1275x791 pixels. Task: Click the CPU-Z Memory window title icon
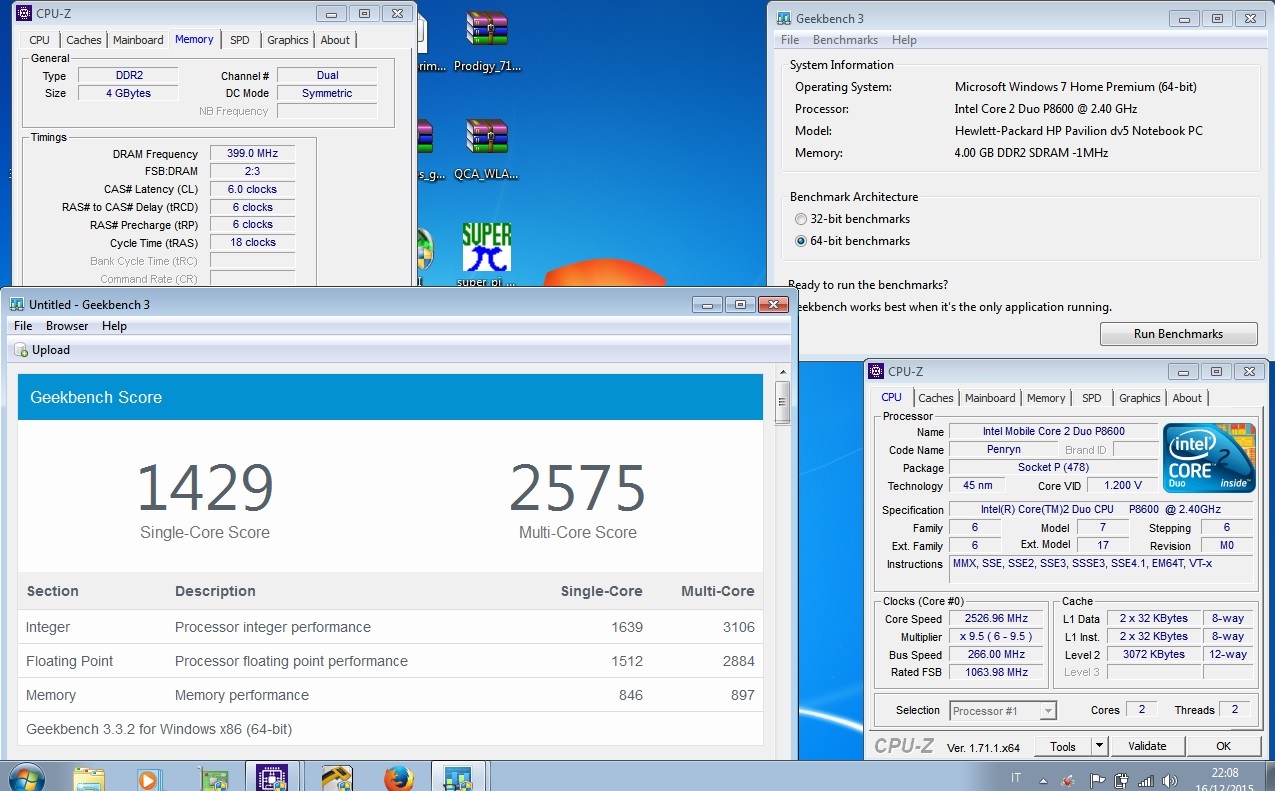click(24, 14)
